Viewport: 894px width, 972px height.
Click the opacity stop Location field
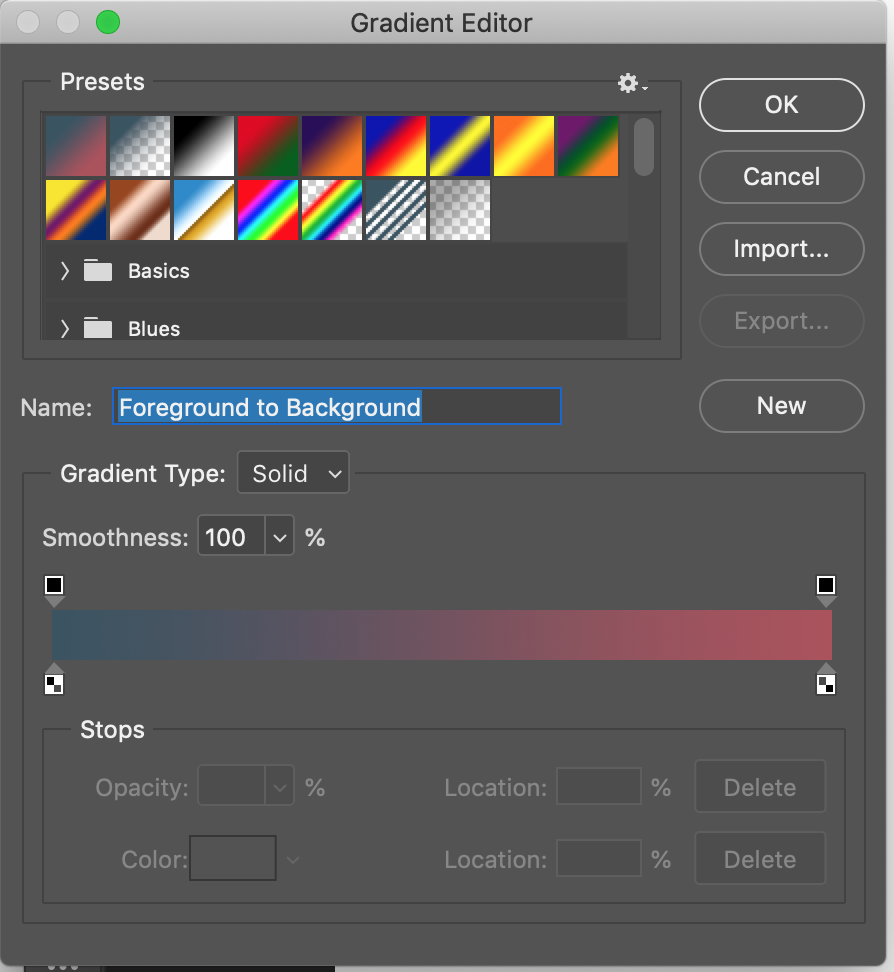pos(598,787)
